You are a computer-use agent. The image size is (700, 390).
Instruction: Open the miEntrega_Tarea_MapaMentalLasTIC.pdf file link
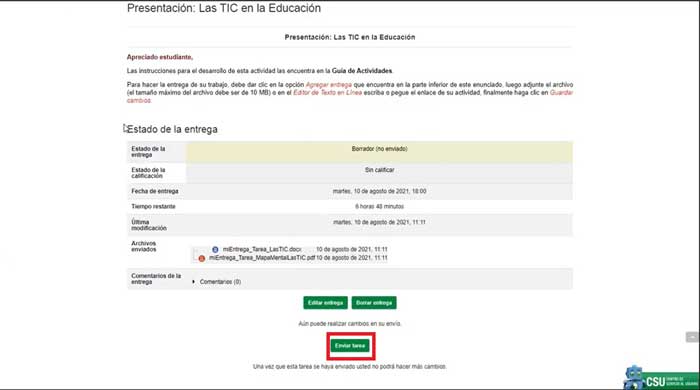coord(262,258)
